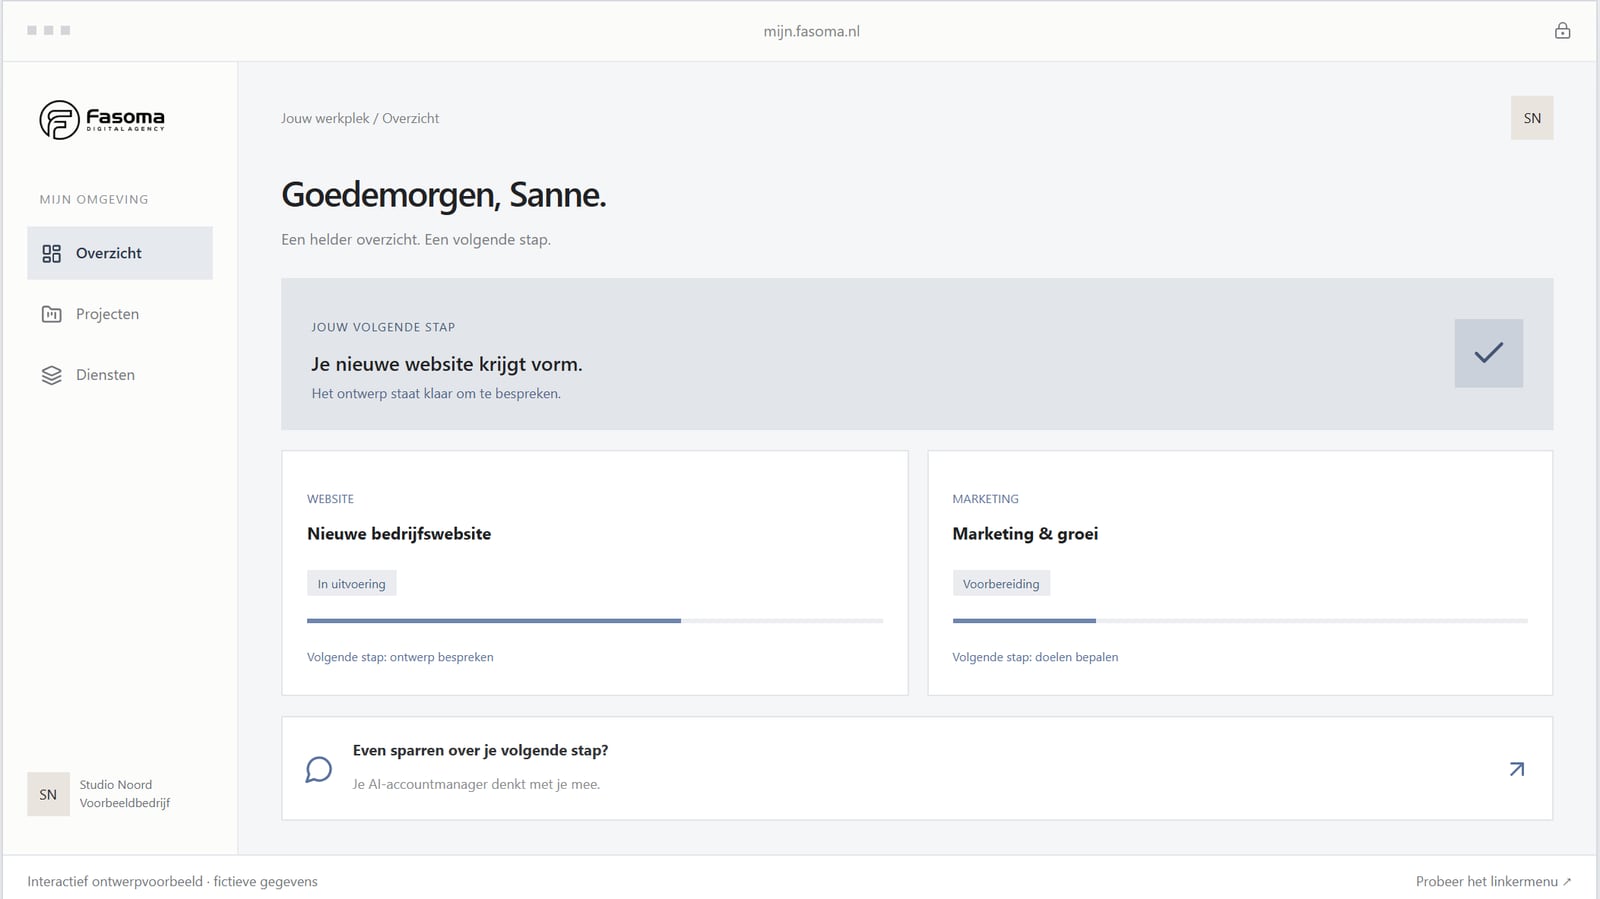Click the SN avatar next to Studio Noord
This screenshot has width=1600, height=899.
(48, 794)
